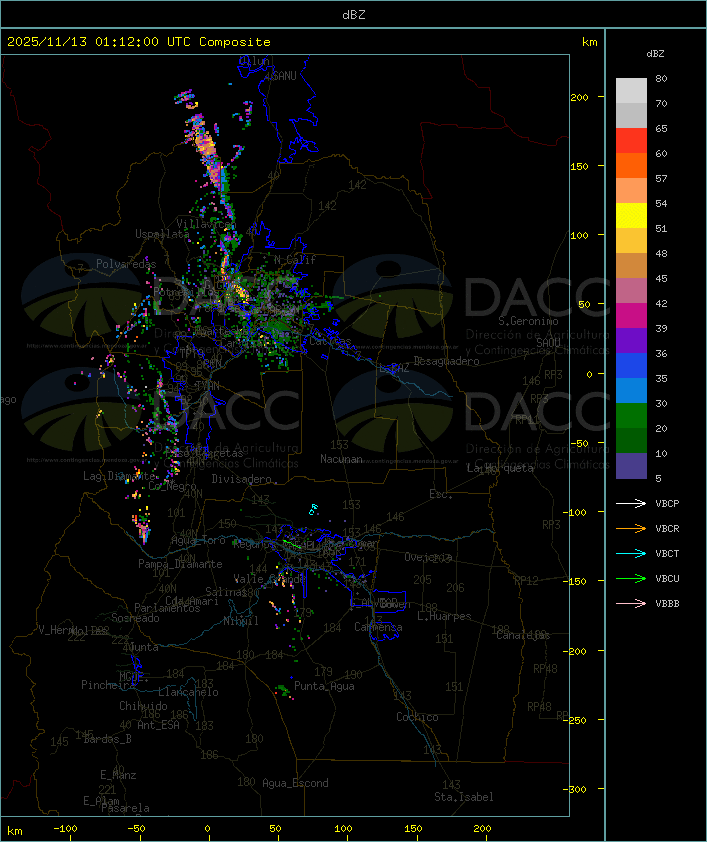Image resolution: width=707 pixels, height=842 pixels.
Task: Click the N_Calif place label
Action: (x=295, y=260)
